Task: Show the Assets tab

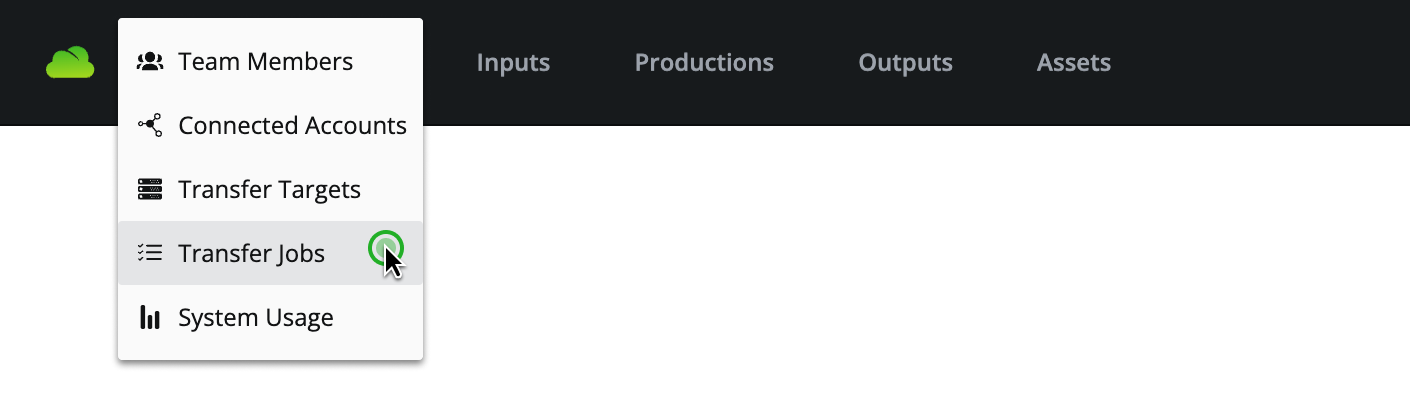Action: 1073,63
